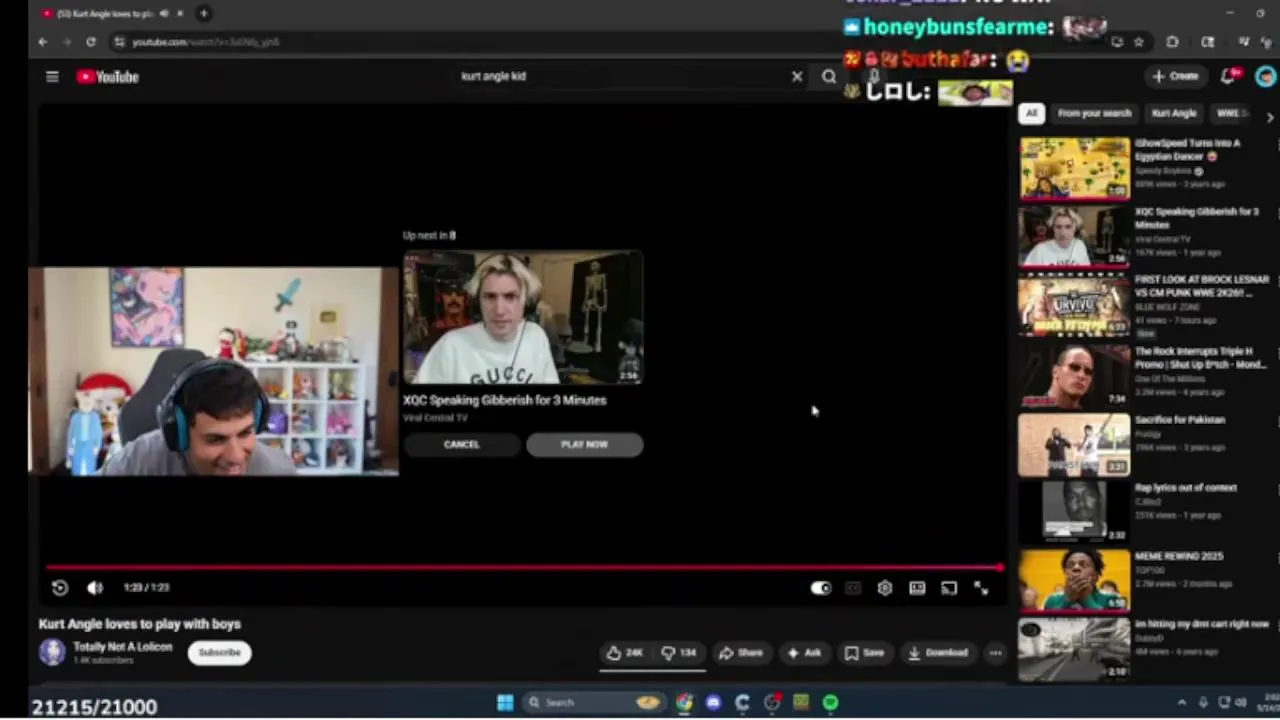The image size is (1280, 720).
Task: Show next filter chips with arrow
Action: click(1270, 117)
